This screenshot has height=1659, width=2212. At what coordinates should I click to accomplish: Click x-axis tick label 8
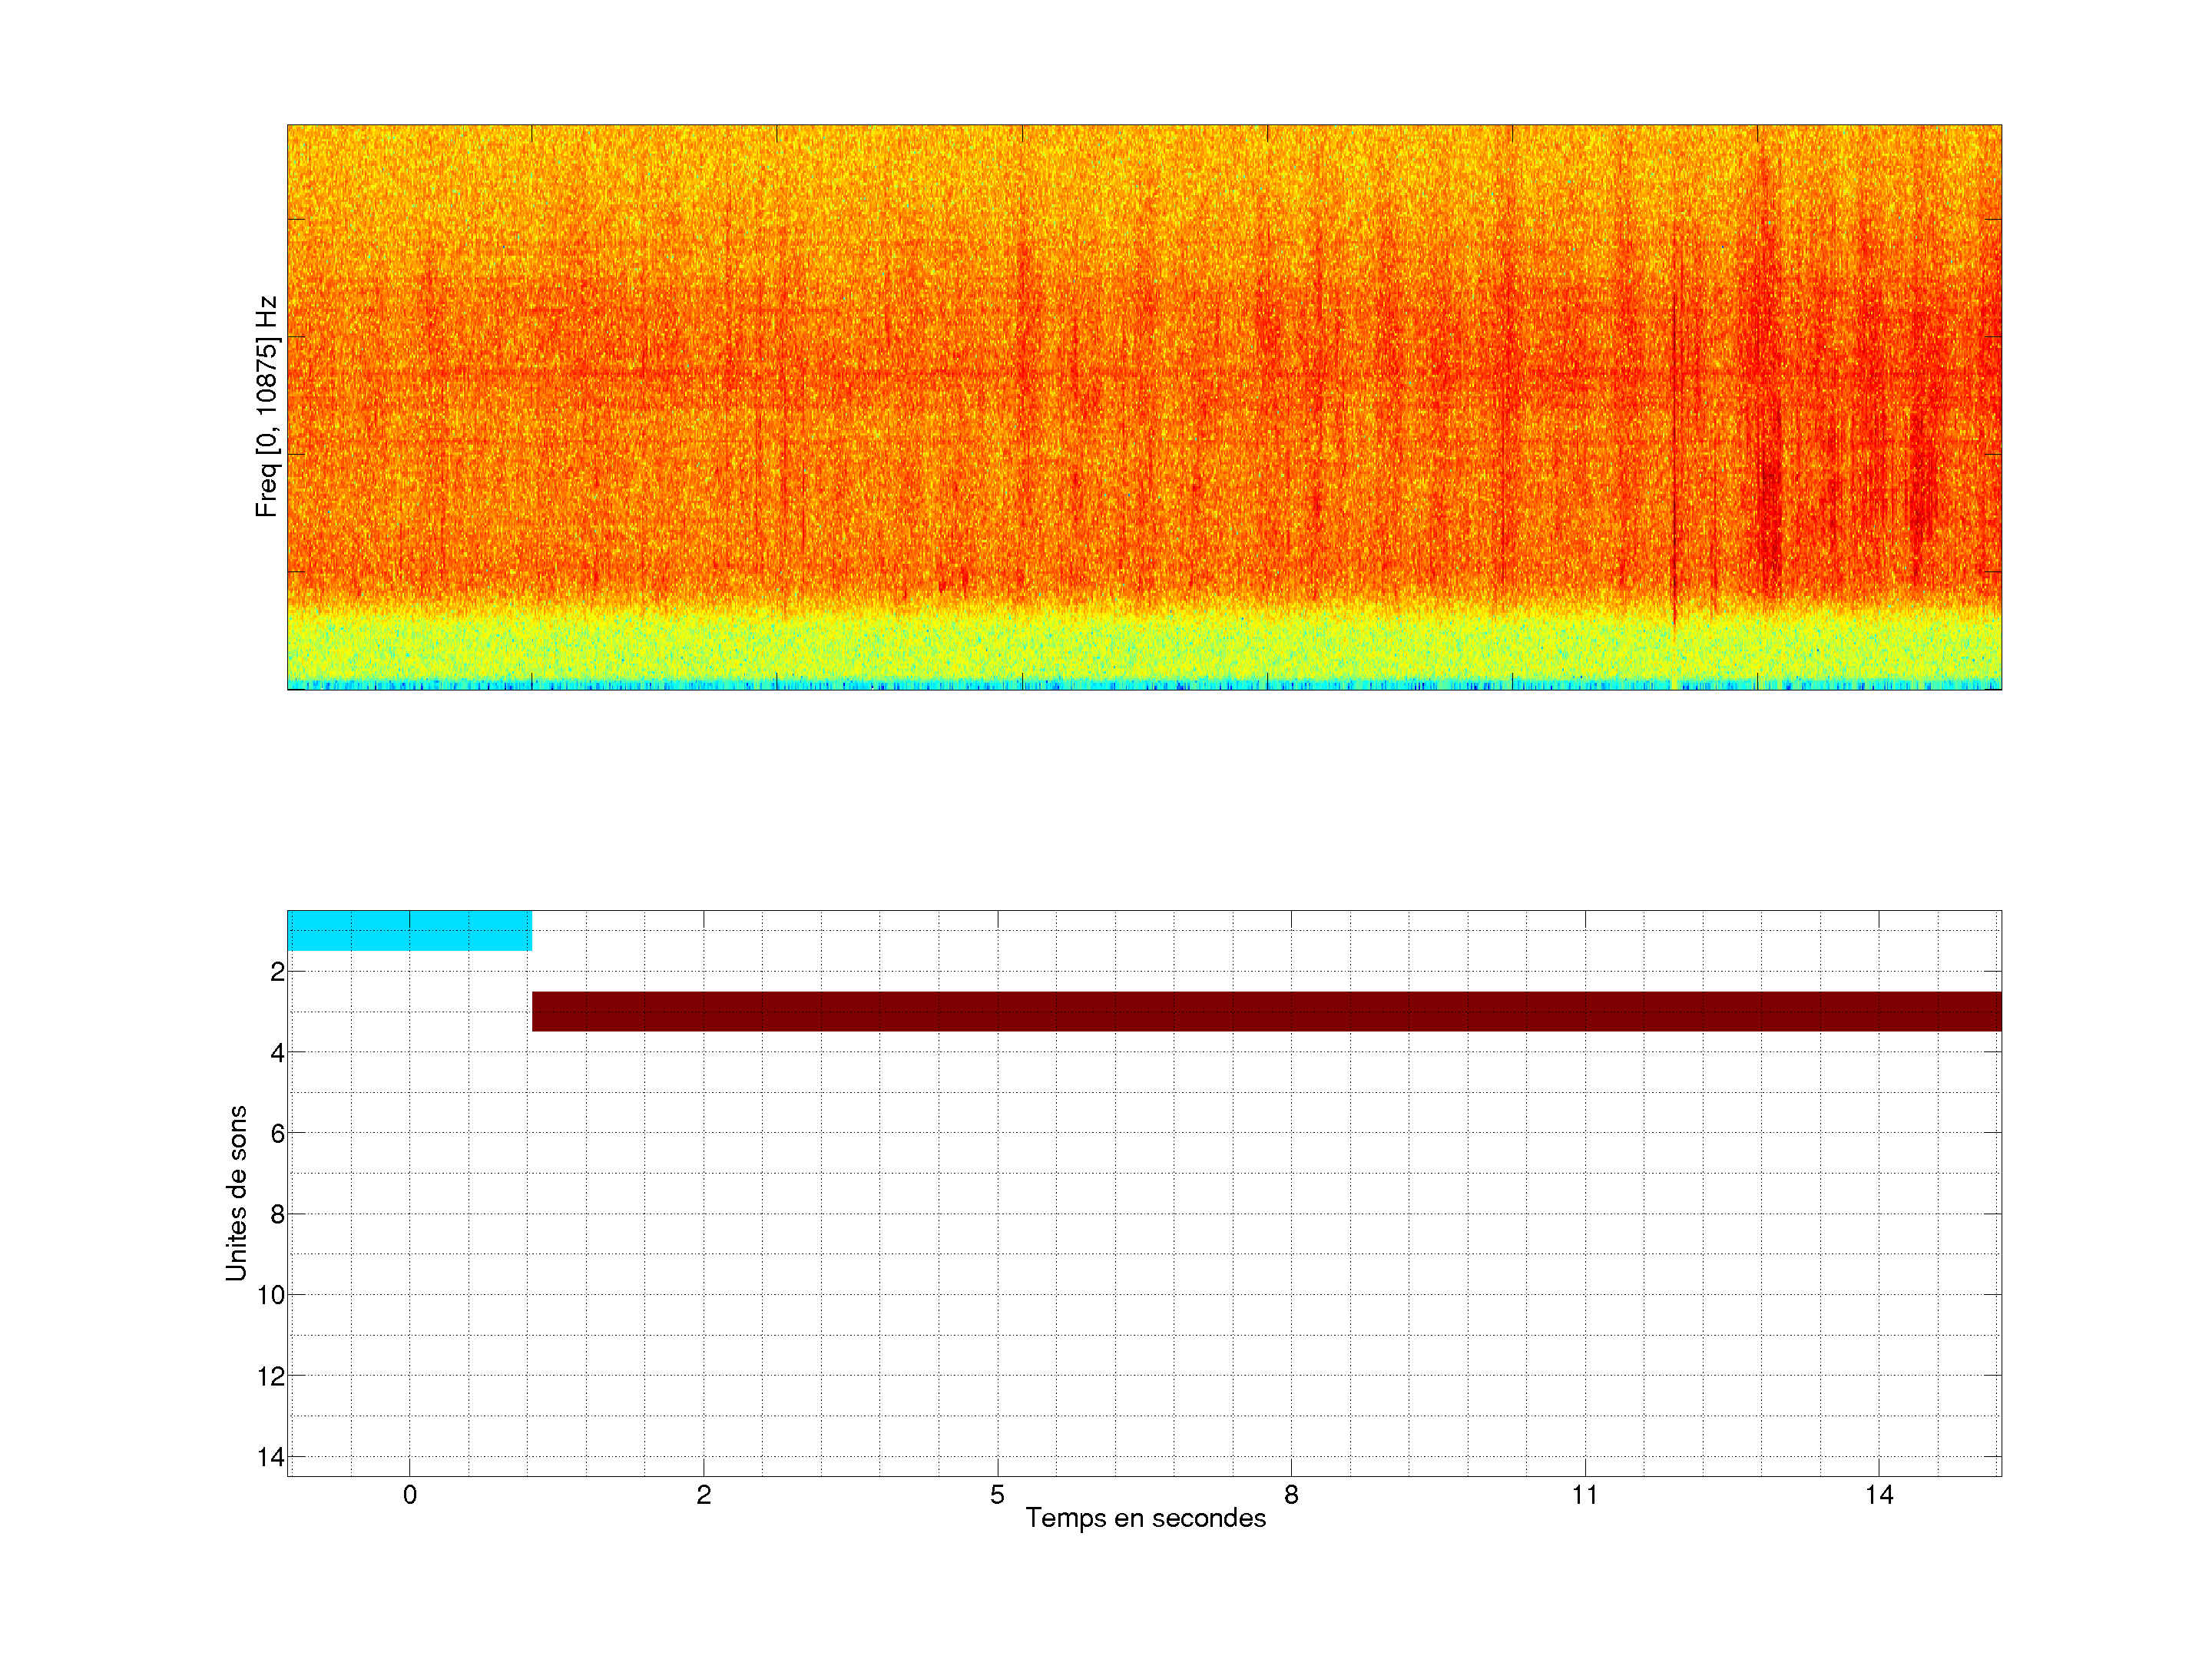(x=1291, y=1495)
